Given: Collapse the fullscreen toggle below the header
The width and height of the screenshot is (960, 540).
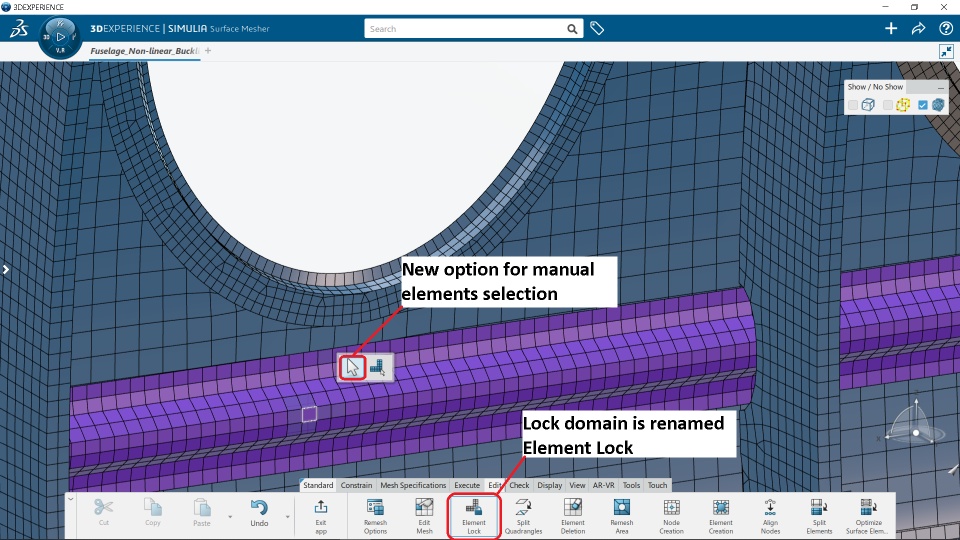Looking at the screenshot, I should (x=947, y=51).
